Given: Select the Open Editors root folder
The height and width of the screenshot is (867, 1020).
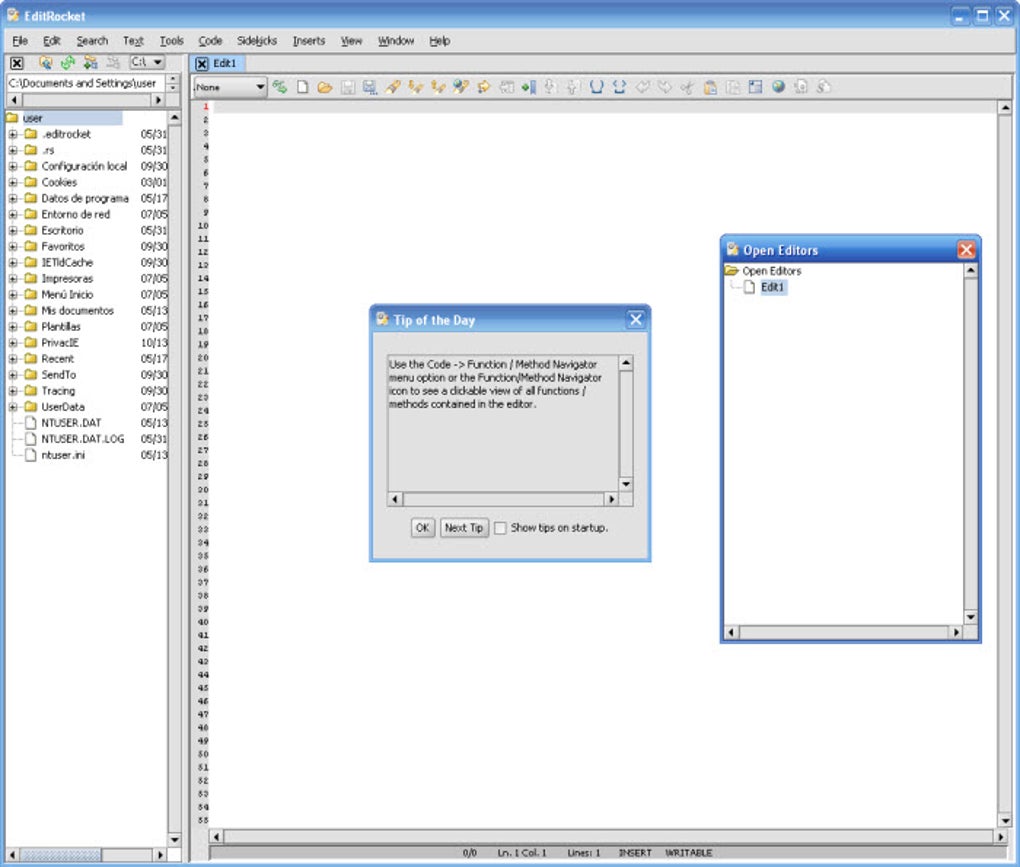Looking at the screenshot, I should [772, 271].
